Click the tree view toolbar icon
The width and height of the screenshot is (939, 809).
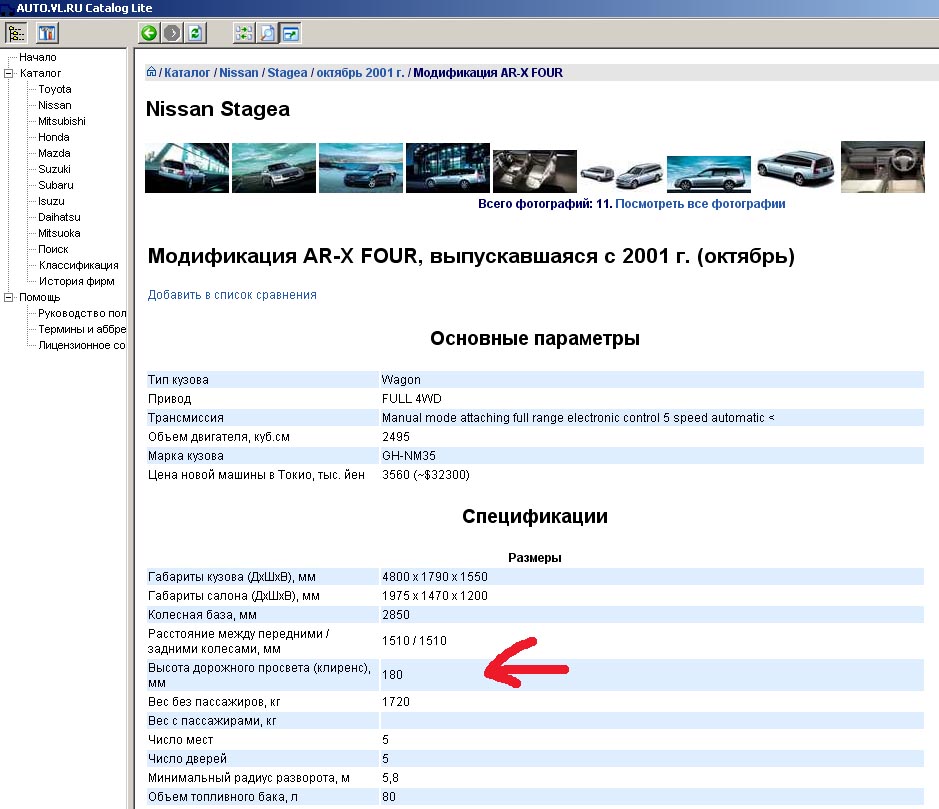click(x=17, y=33)
